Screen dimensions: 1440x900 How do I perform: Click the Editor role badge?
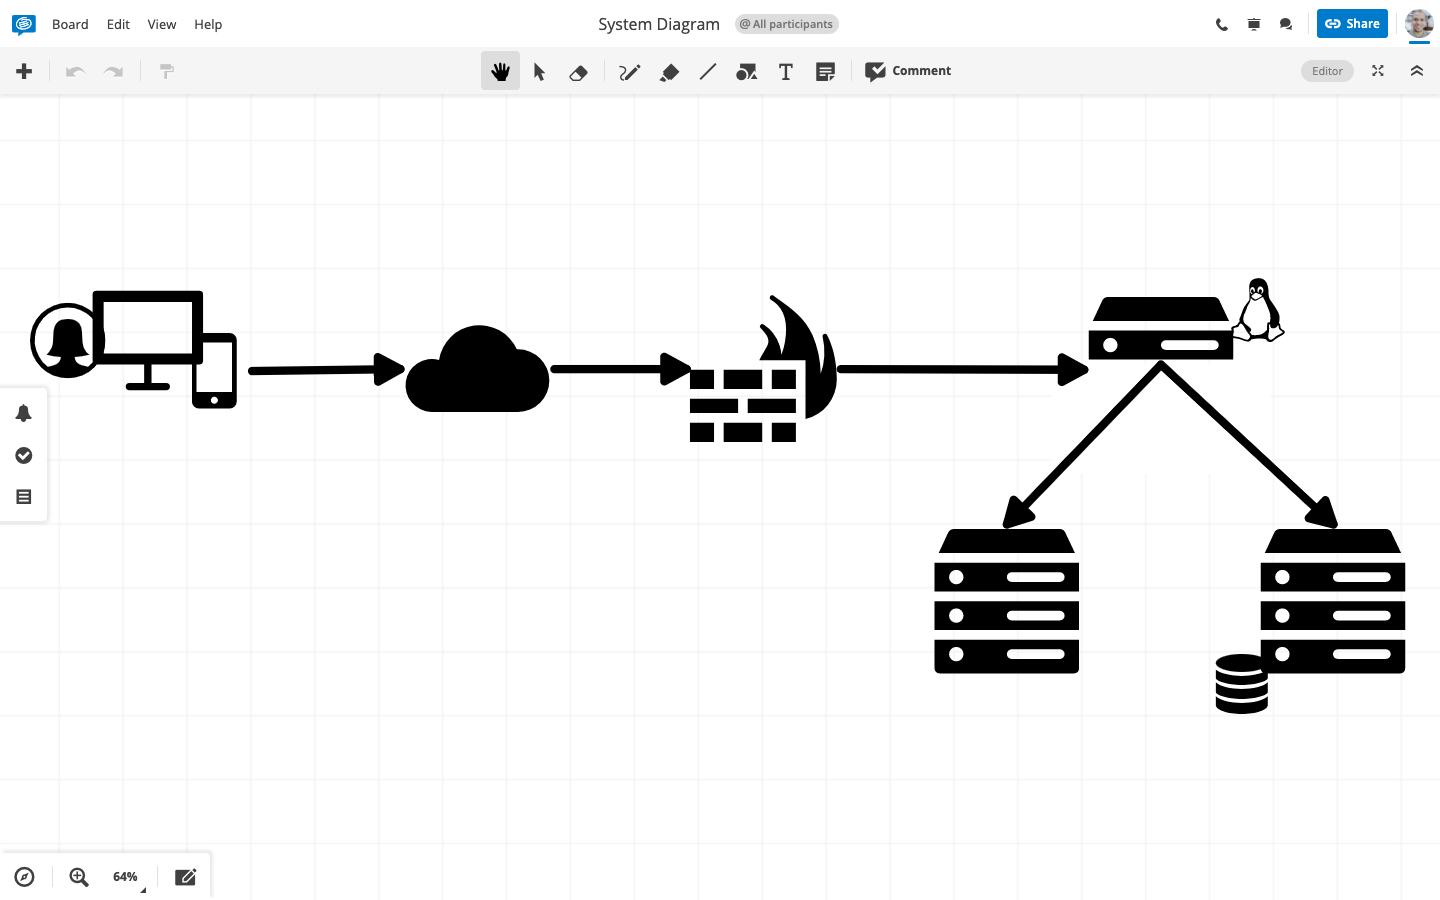(1327, 71)
